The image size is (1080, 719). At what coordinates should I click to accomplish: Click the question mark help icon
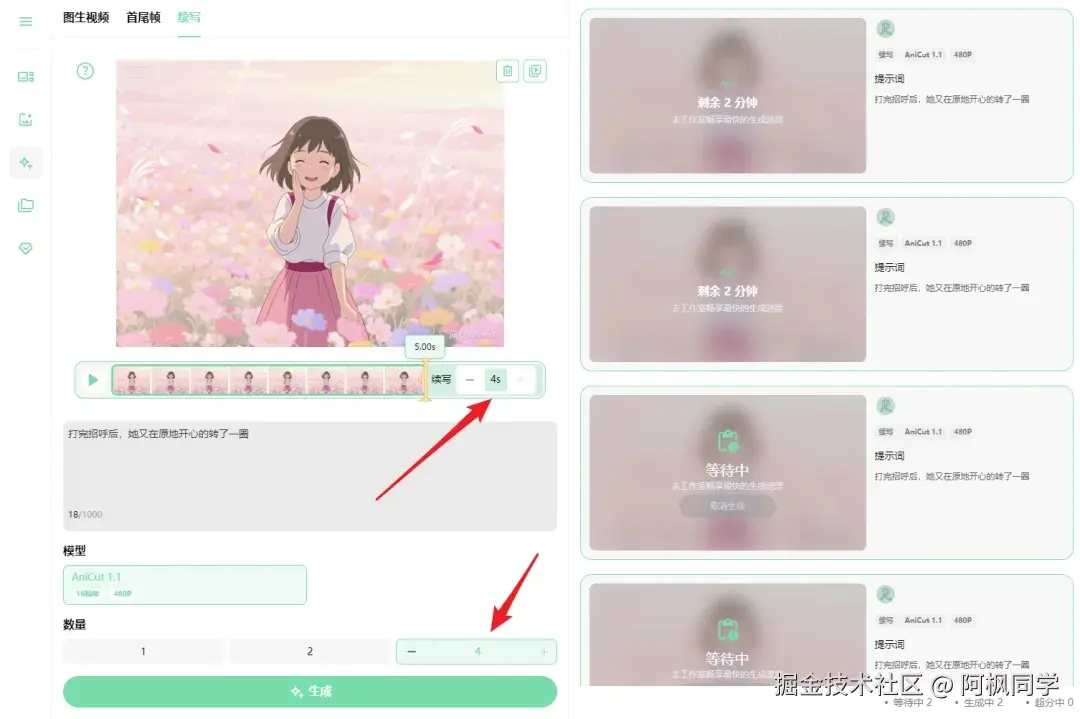[85, 71]
